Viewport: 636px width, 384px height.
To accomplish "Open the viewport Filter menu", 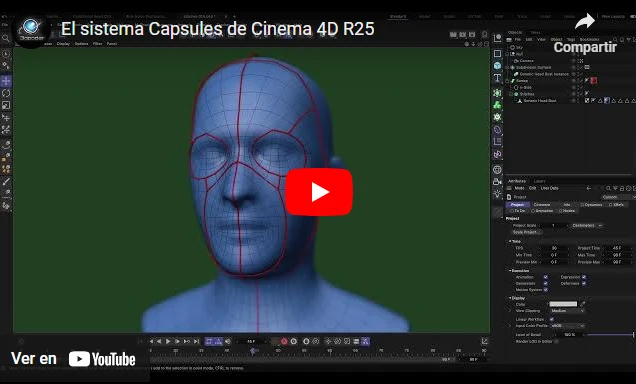I will click(x=97, y=43).
